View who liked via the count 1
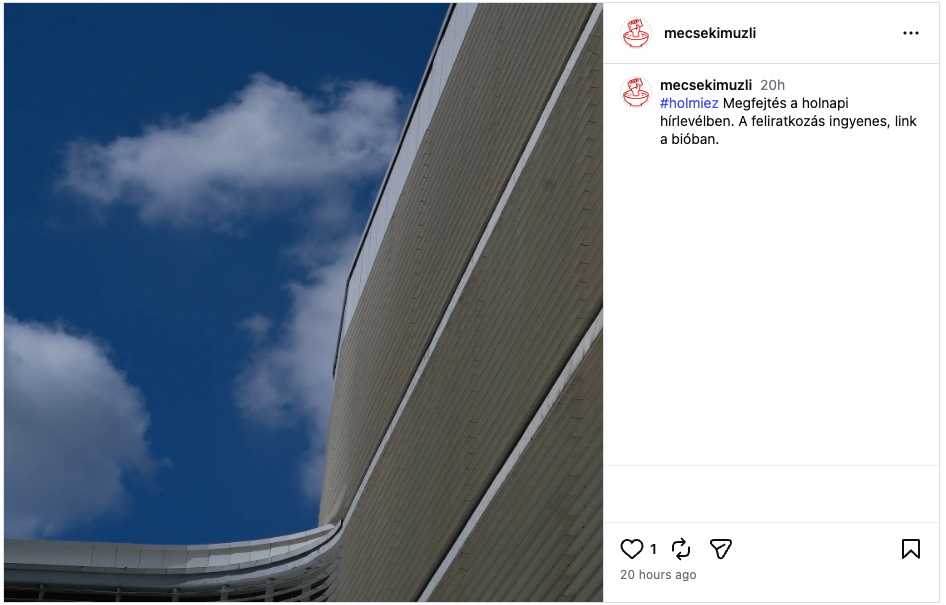 tap(653, 550)
